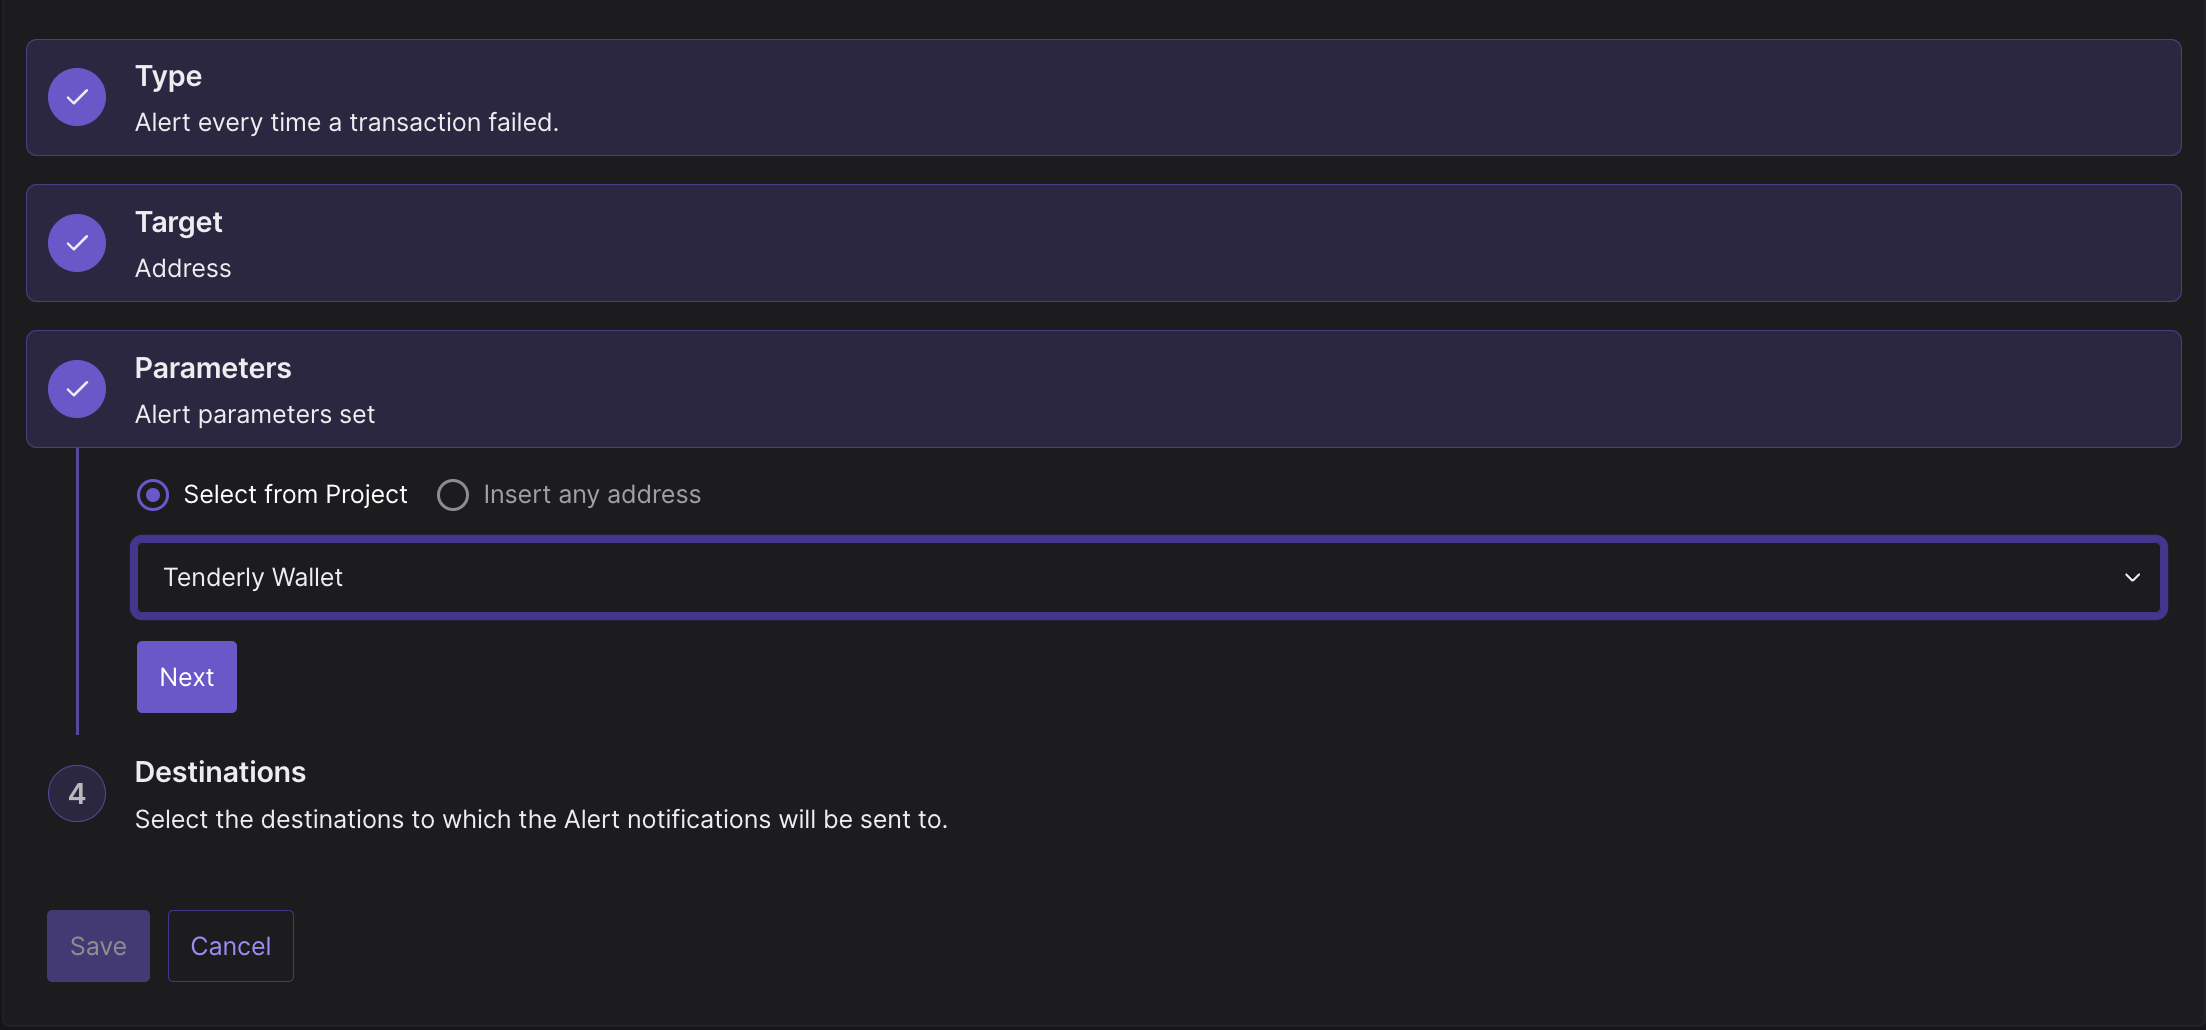Click the dropdown chevron arrow
This screenshot has height=1030, width=2206.
[2132, 578]
